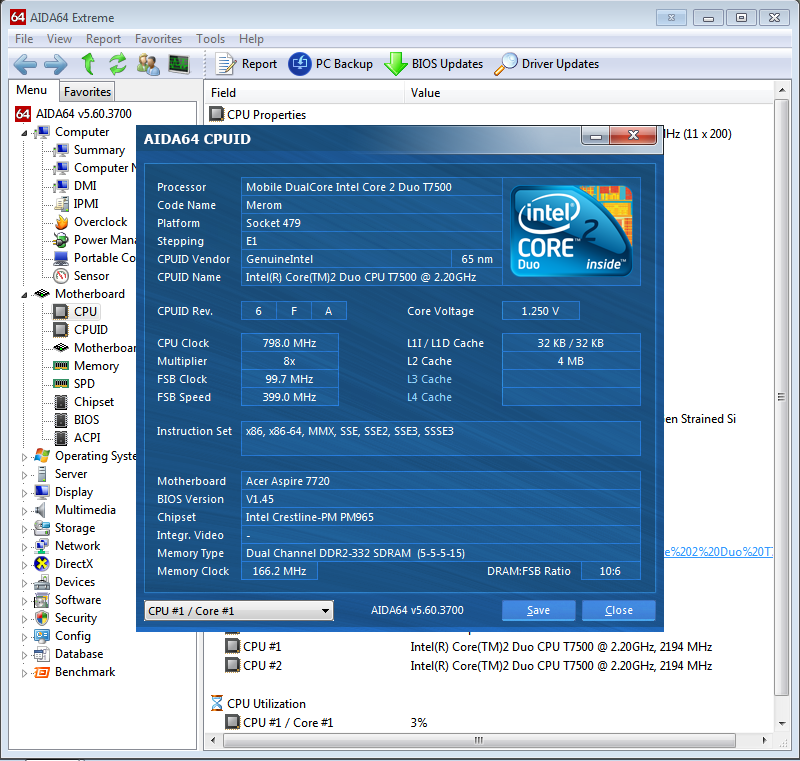Click the horizontal scrollbar thumb at bottom
The width and height of the screenshot is (800, 761).
(479, 740)
